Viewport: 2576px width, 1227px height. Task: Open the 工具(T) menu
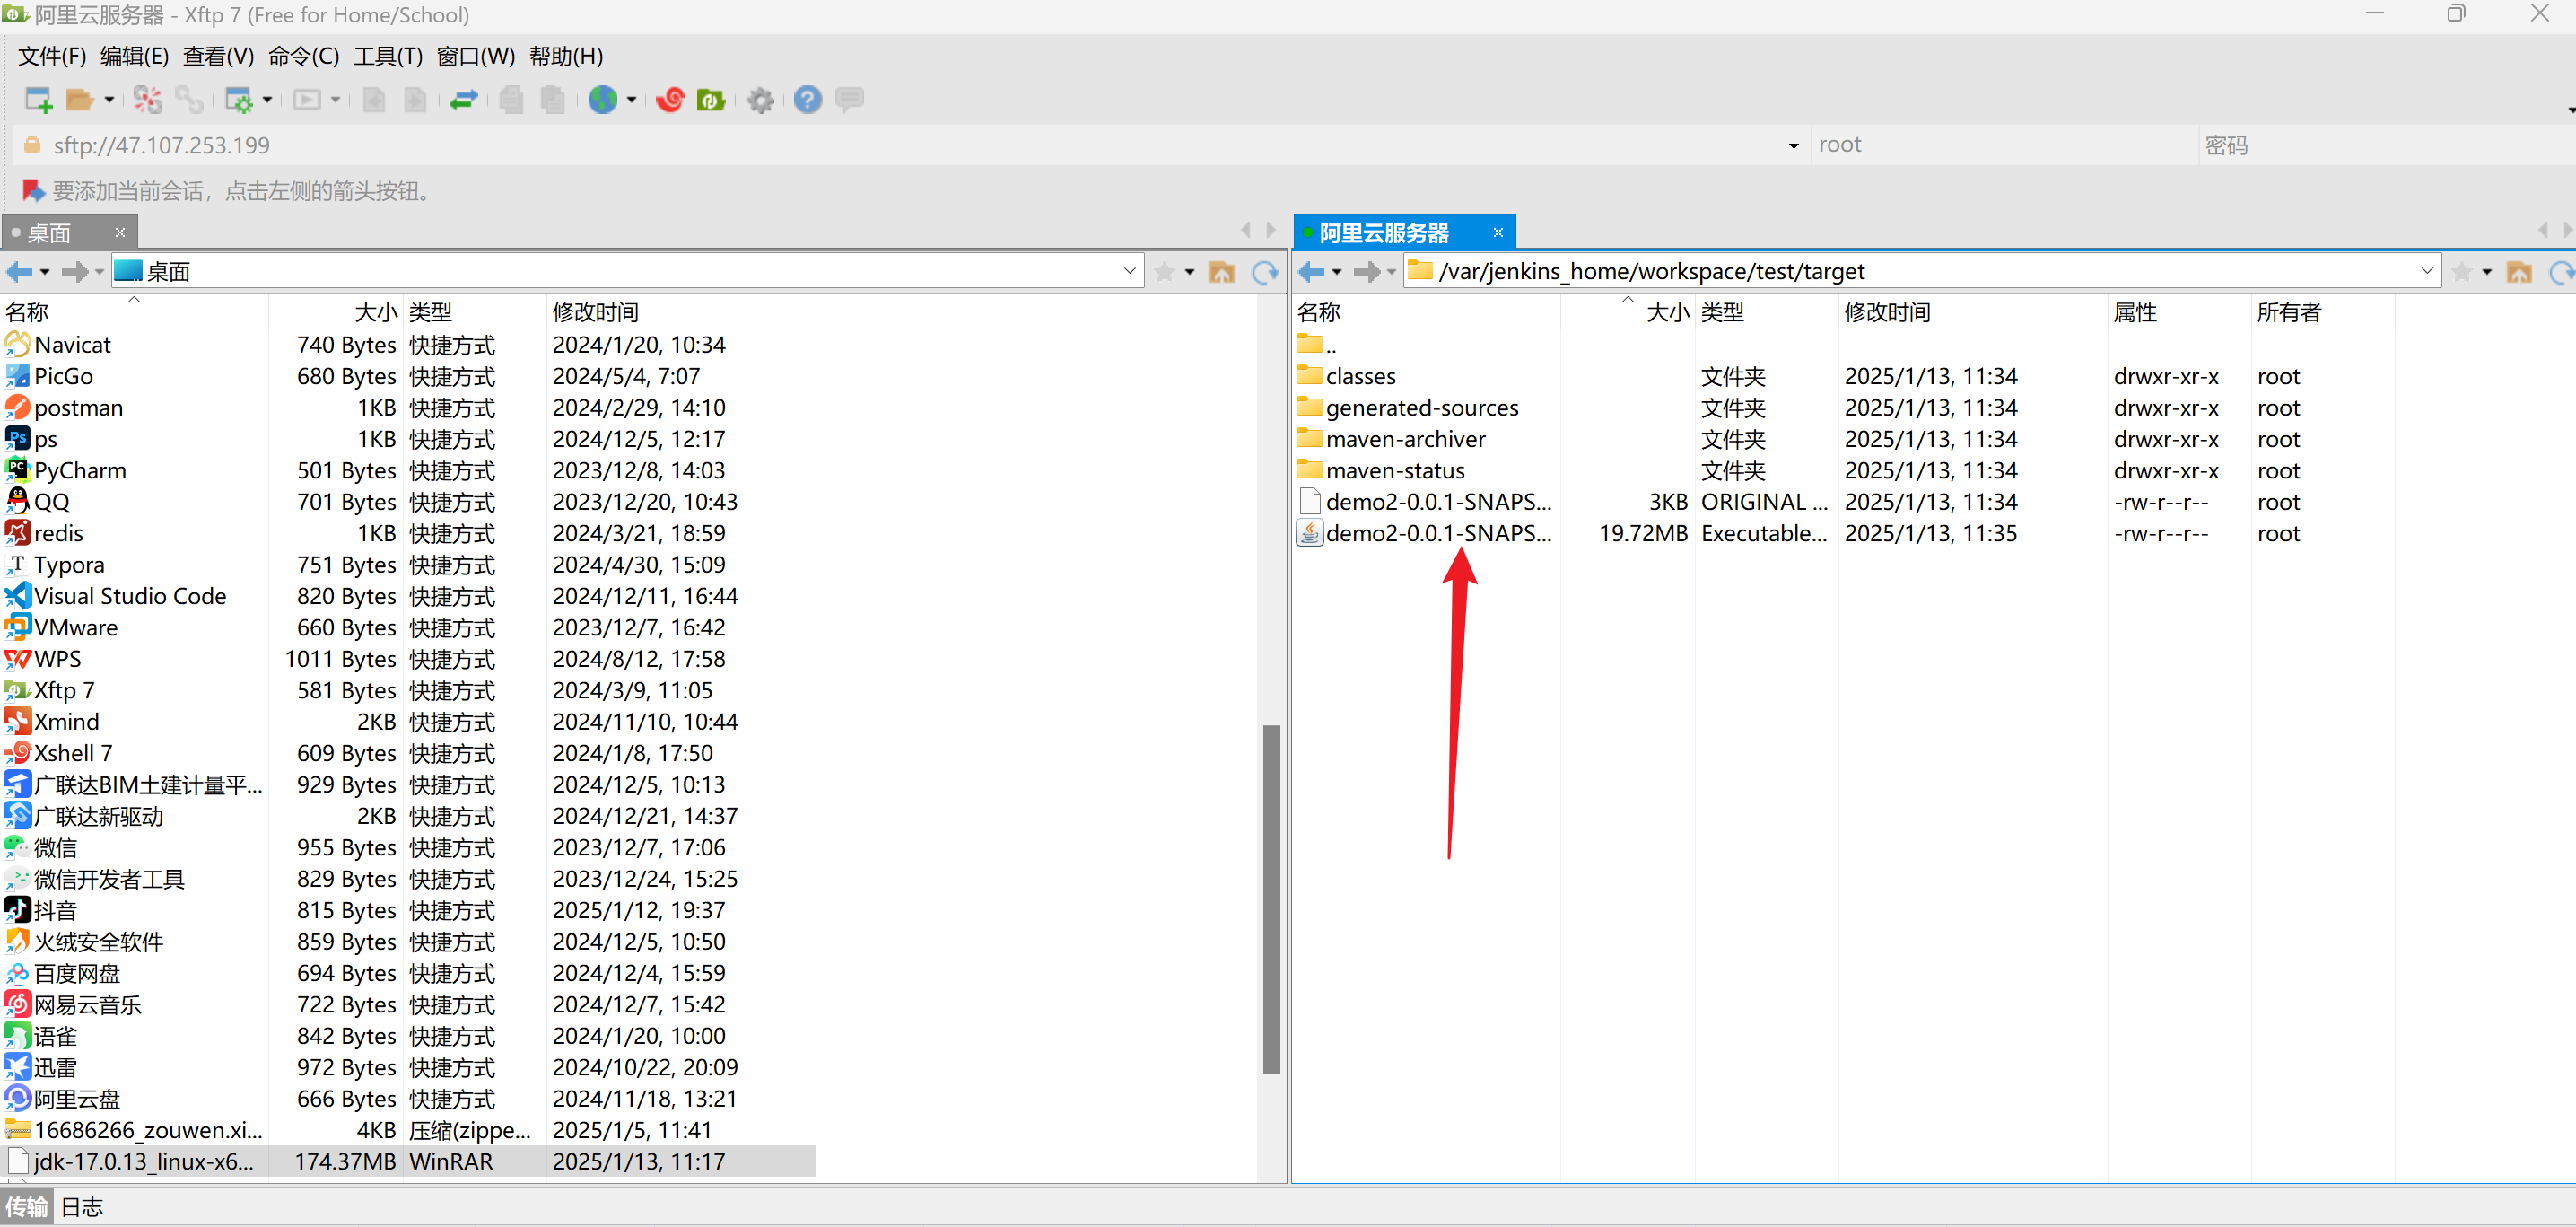pos(388,56)
